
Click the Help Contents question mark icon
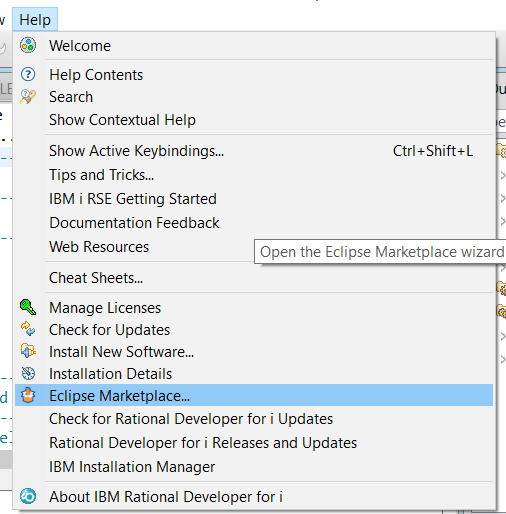point(28,74)
